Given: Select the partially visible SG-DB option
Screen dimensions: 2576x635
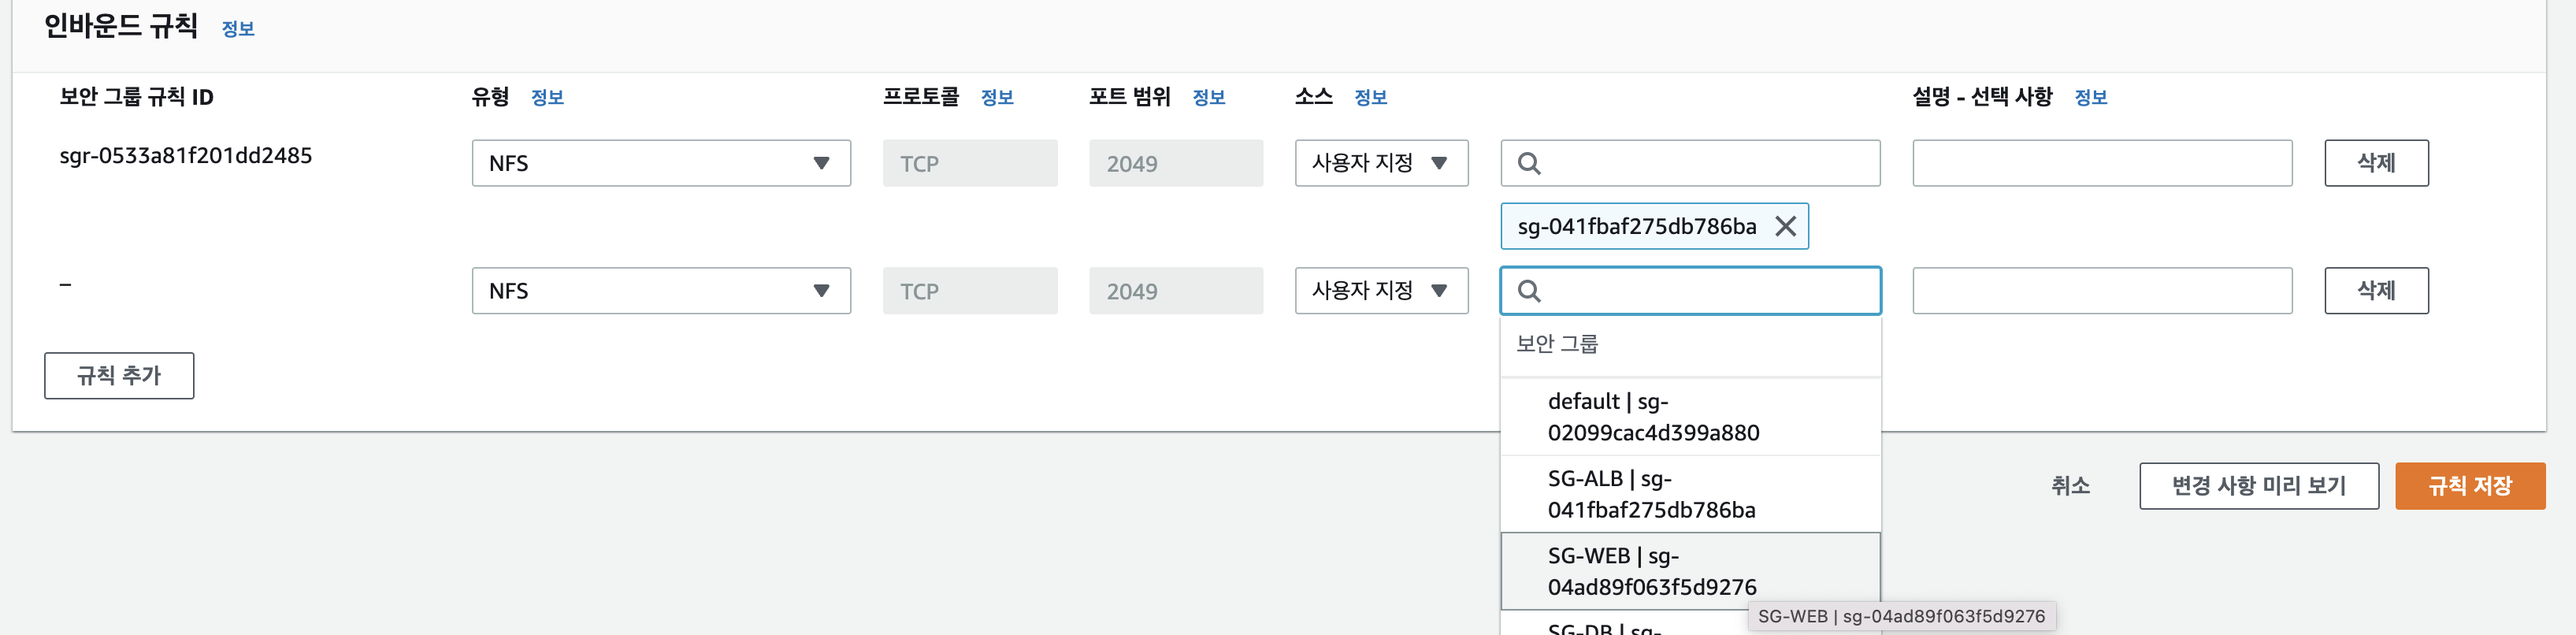Looking at the screenshot, I should pos(1690,624).
